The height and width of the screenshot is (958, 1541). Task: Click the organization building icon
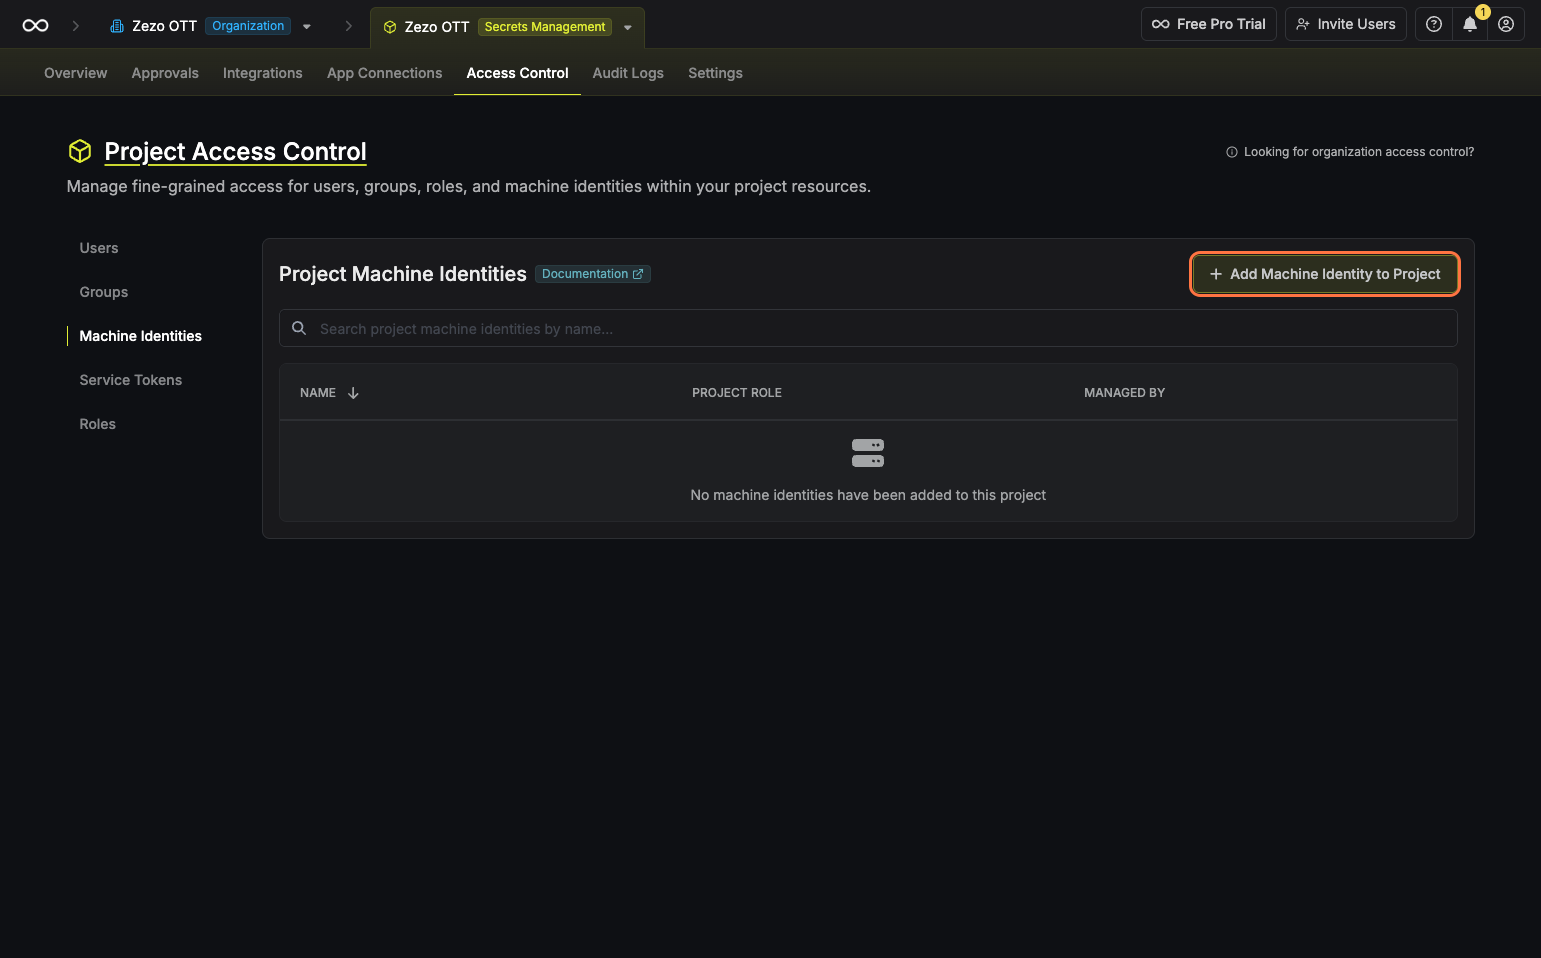[x=117, y=26]
